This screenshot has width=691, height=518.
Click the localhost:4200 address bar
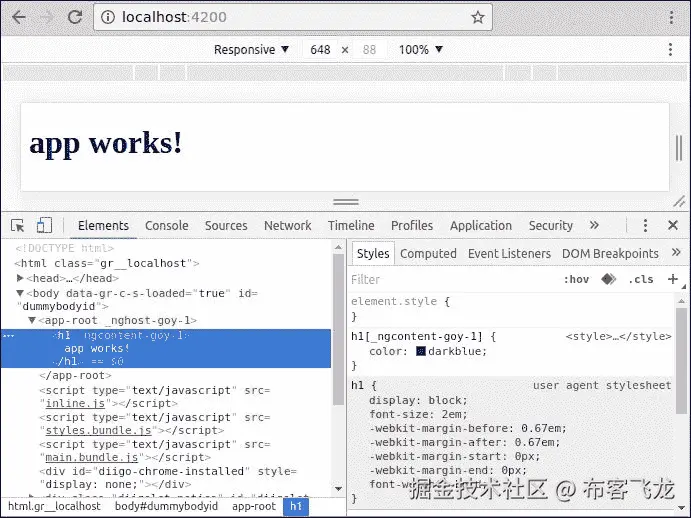293,17
